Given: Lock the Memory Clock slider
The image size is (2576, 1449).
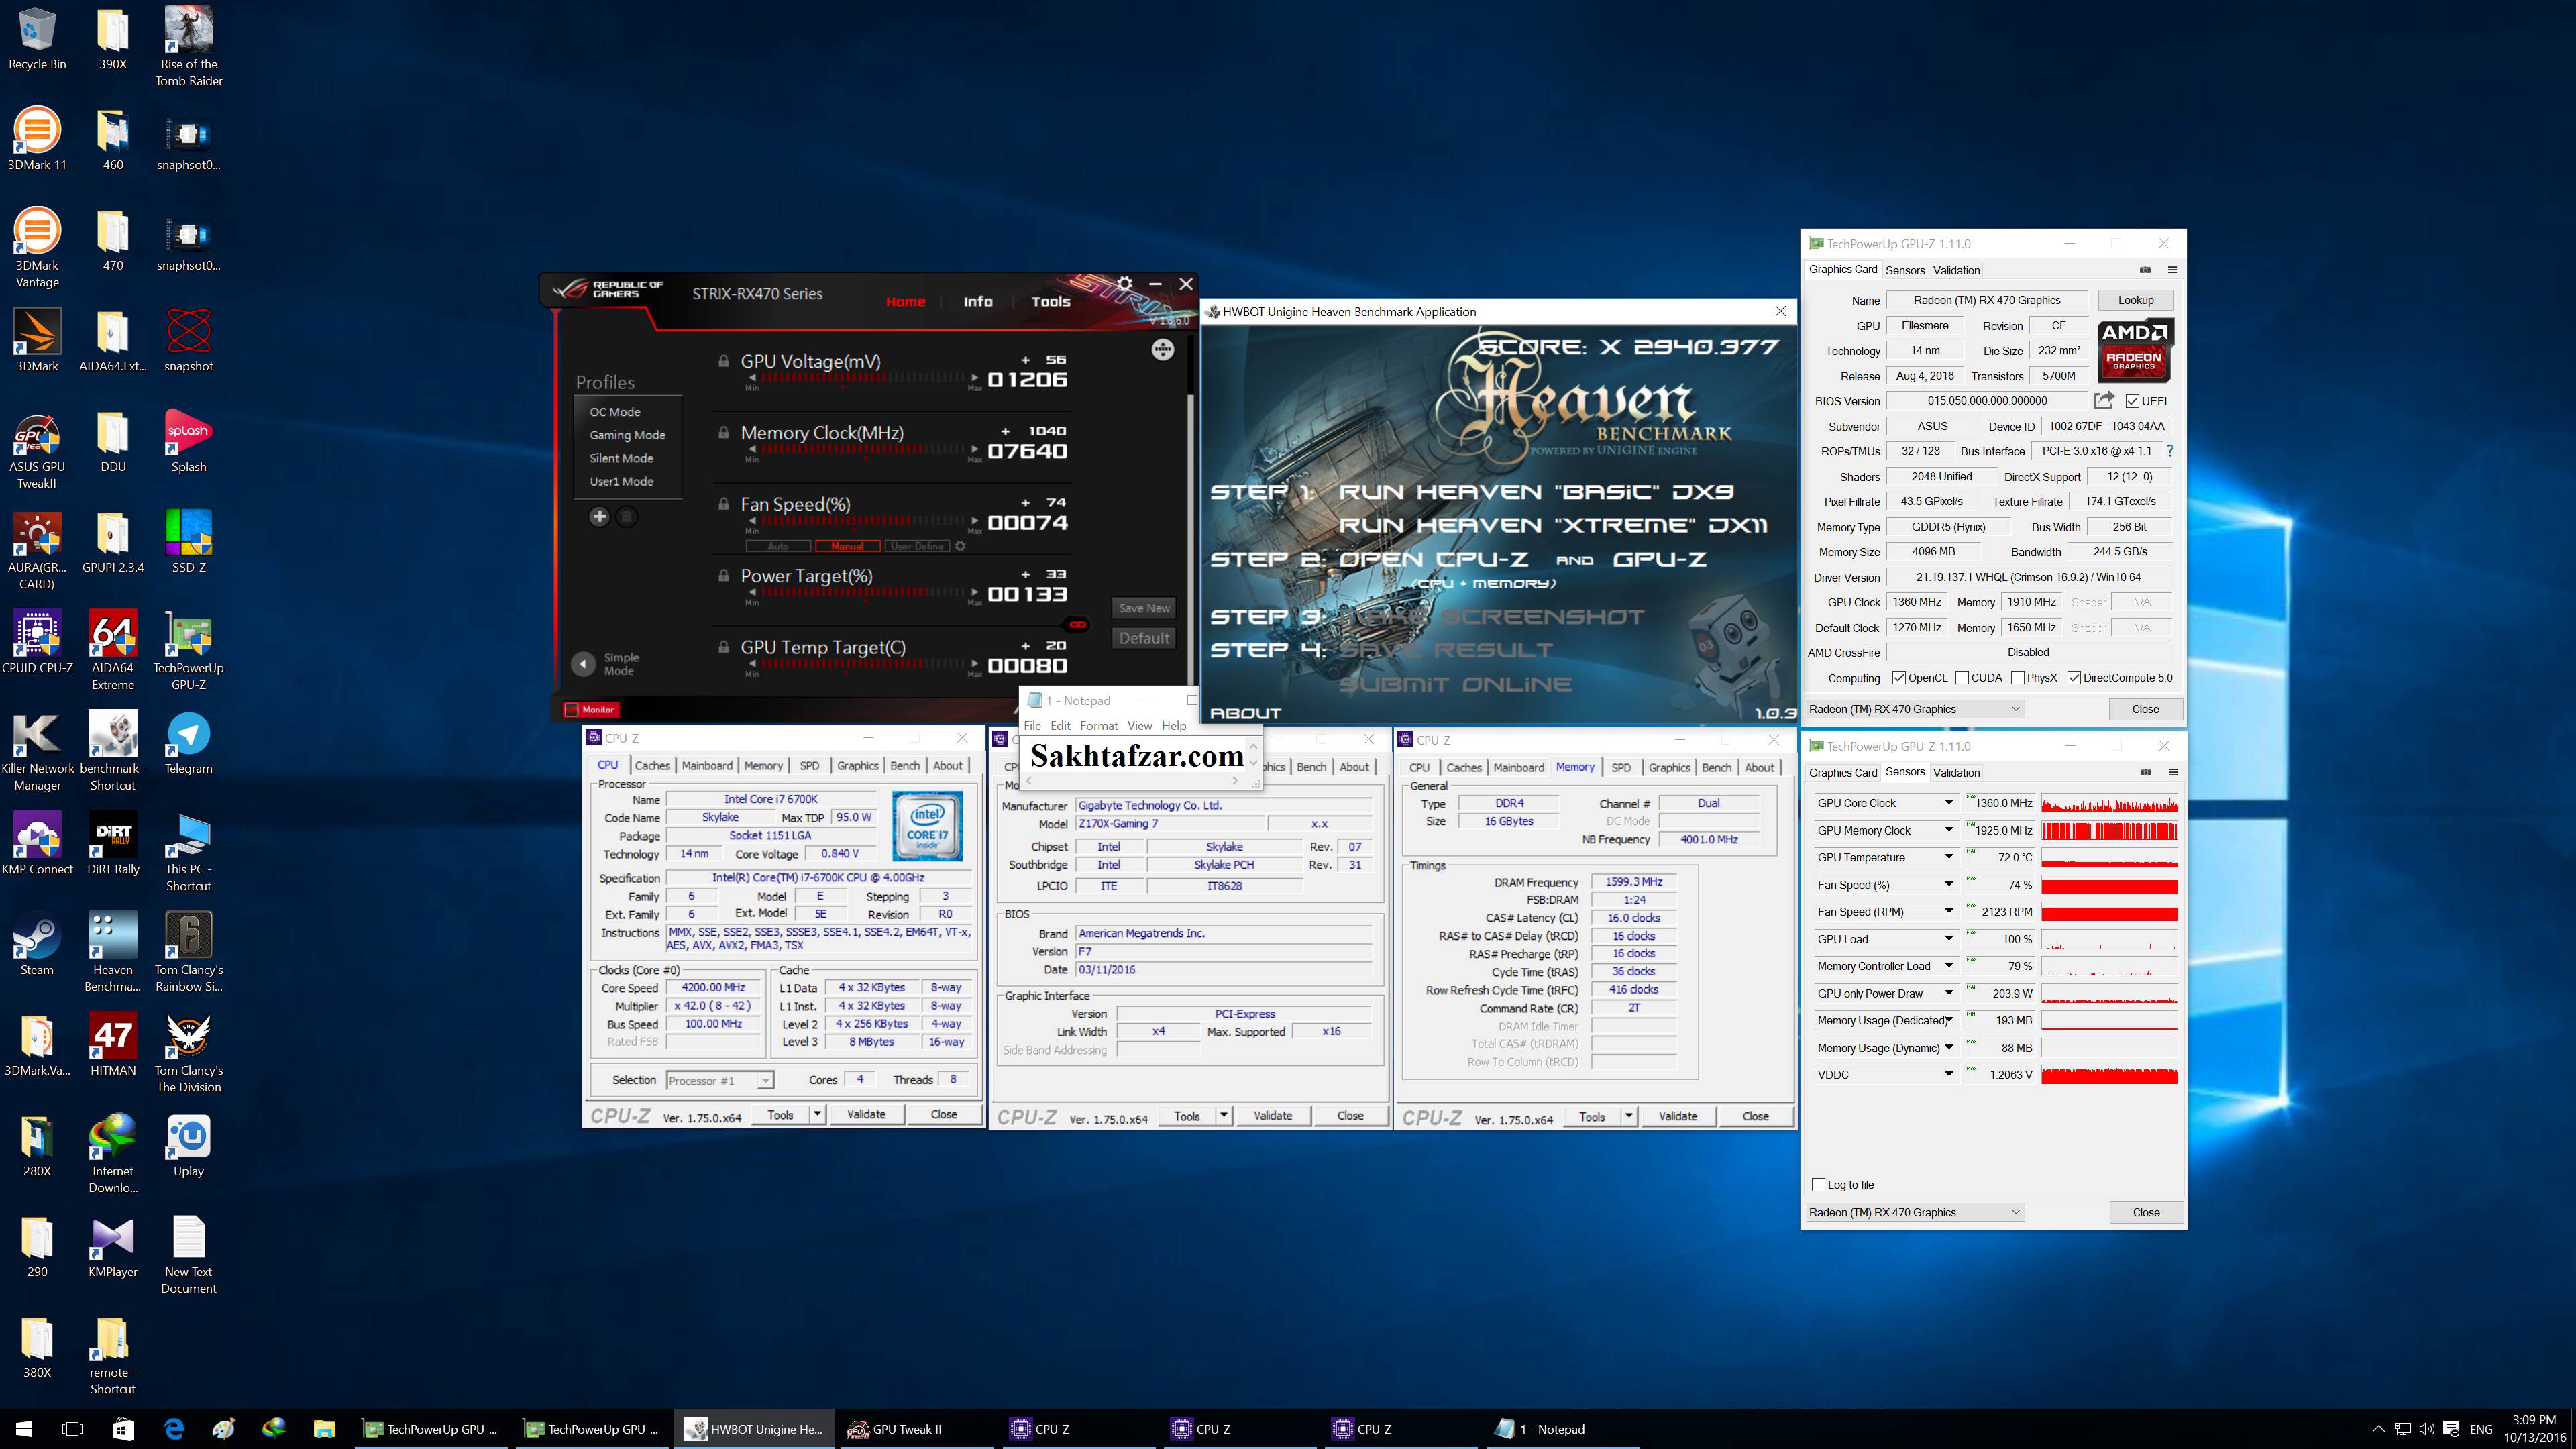Looking at the screenshot, I should tap(723, 433).
